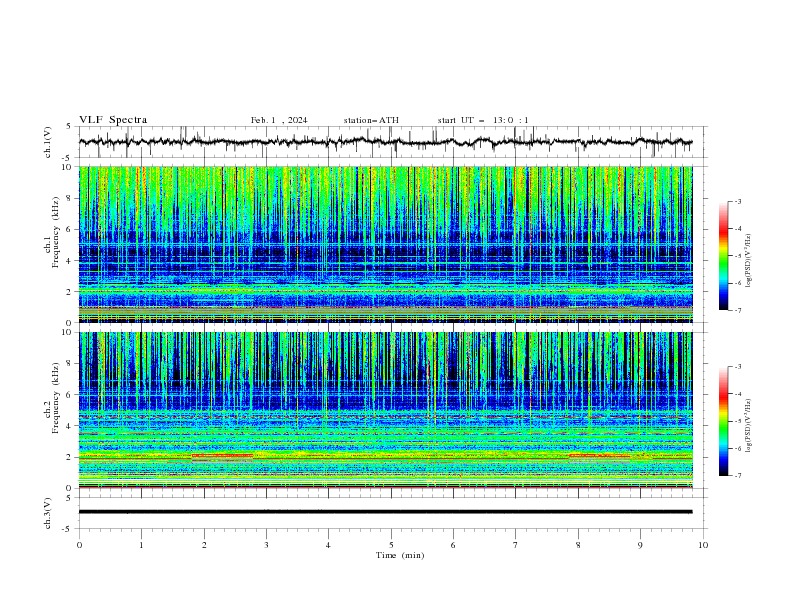This screenshot has width=792, height=612.
Task: Click the red 2 kHz band near minute 8
Action: point(600,455)
